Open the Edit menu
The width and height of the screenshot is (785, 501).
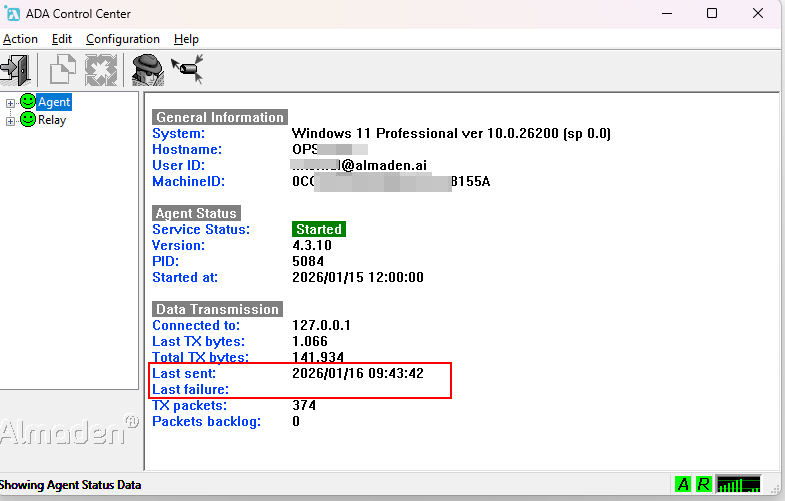click(x=62, y=39)
